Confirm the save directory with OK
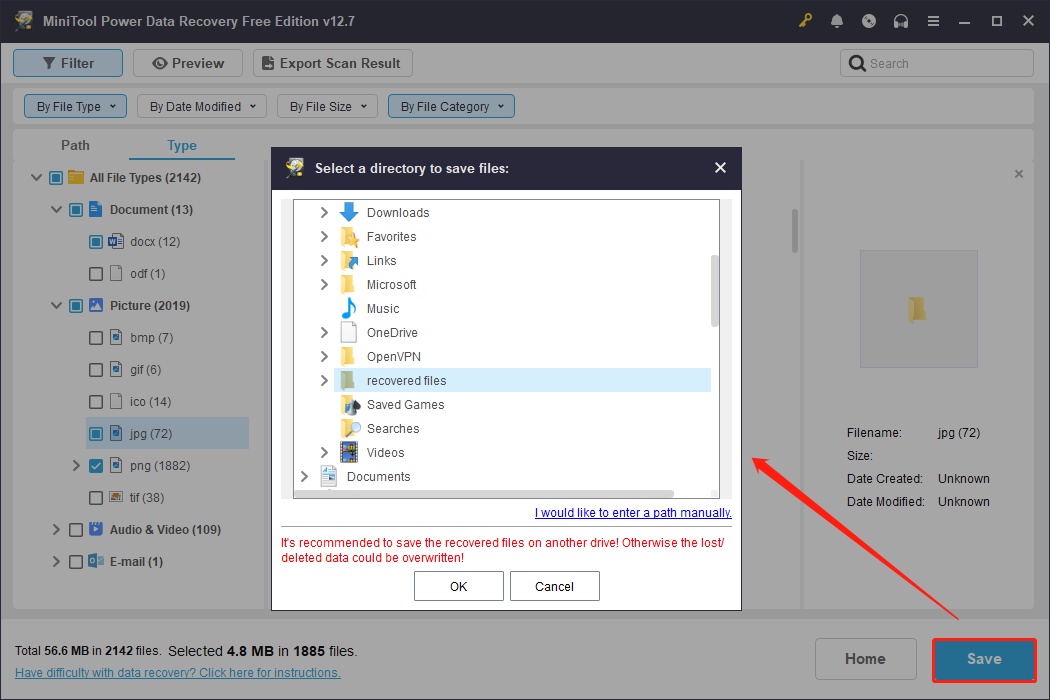Viewport: 1050px width, 700px height. [458, 585]
